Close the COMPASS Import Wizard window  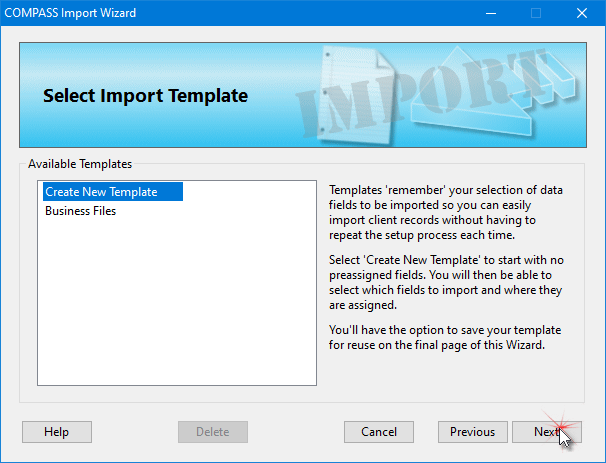pyautogui.click(x=582, y=13)
